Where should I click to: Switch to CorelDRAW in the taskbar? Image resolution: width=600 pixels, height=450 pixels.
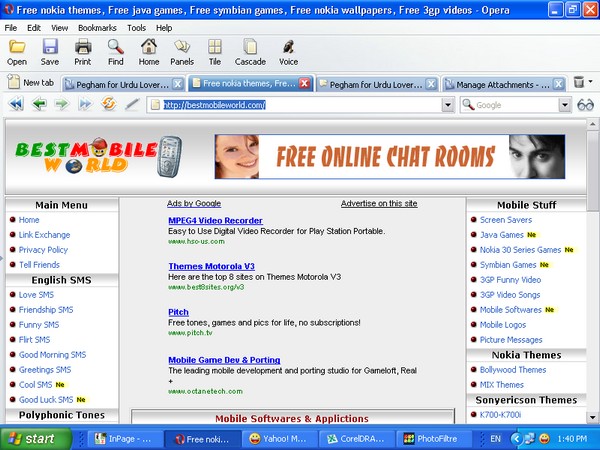[356, 439]
